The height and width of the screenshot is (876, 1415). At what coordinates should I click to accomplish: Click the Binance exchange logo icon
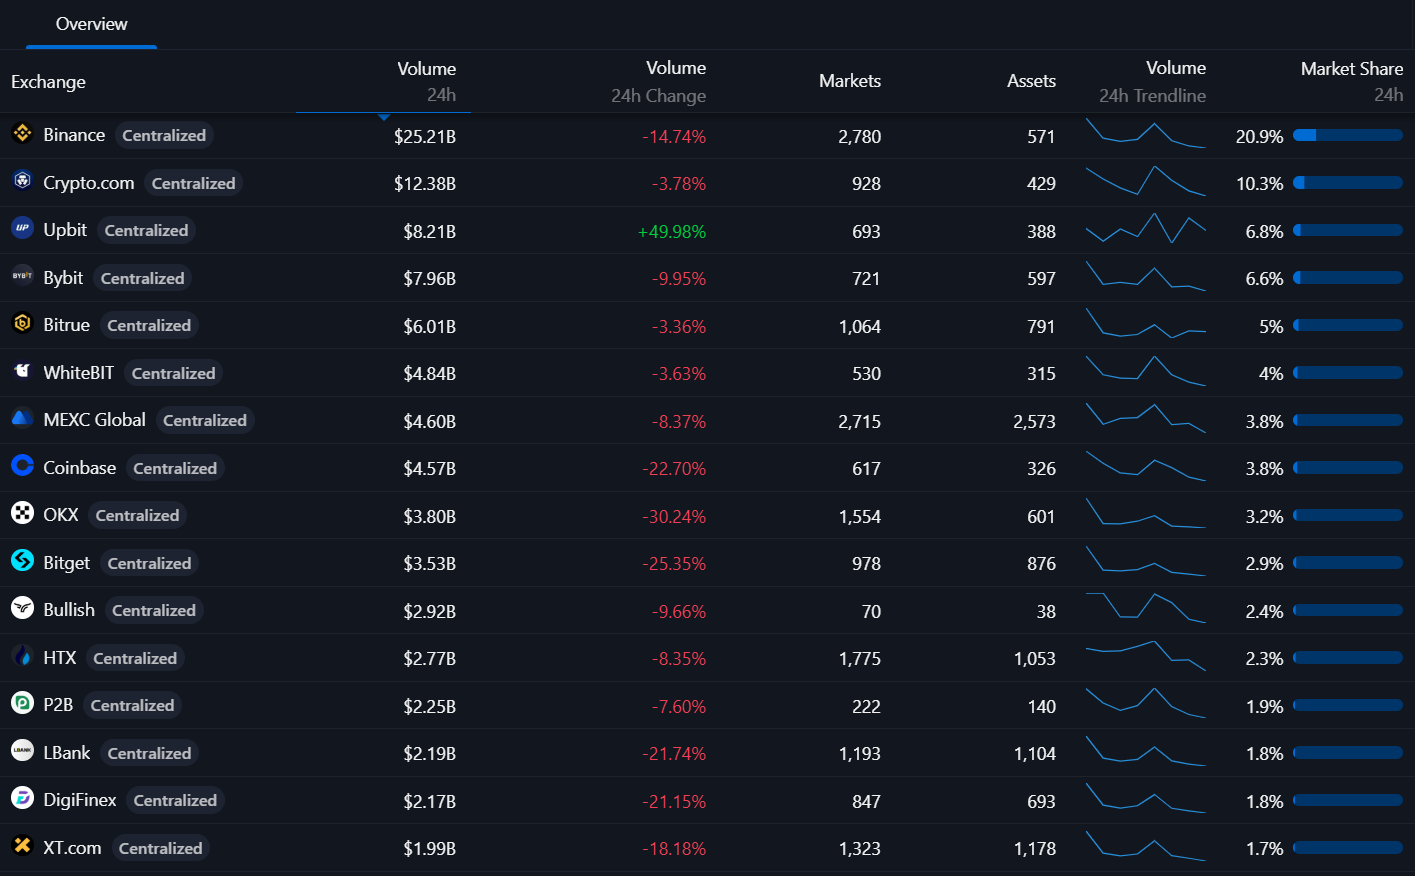coord(22,133)
